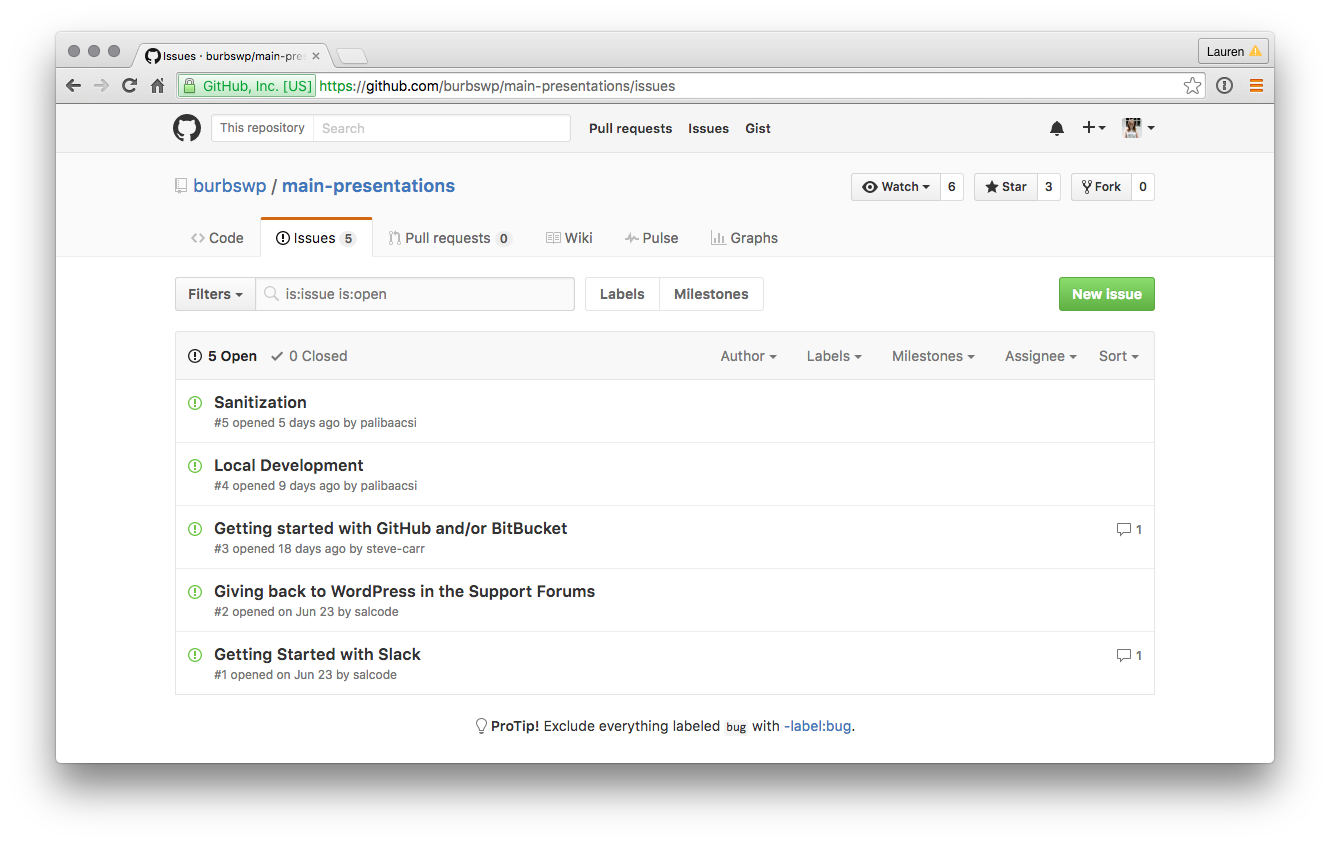Click the This repository search scope label

point(262,128)
